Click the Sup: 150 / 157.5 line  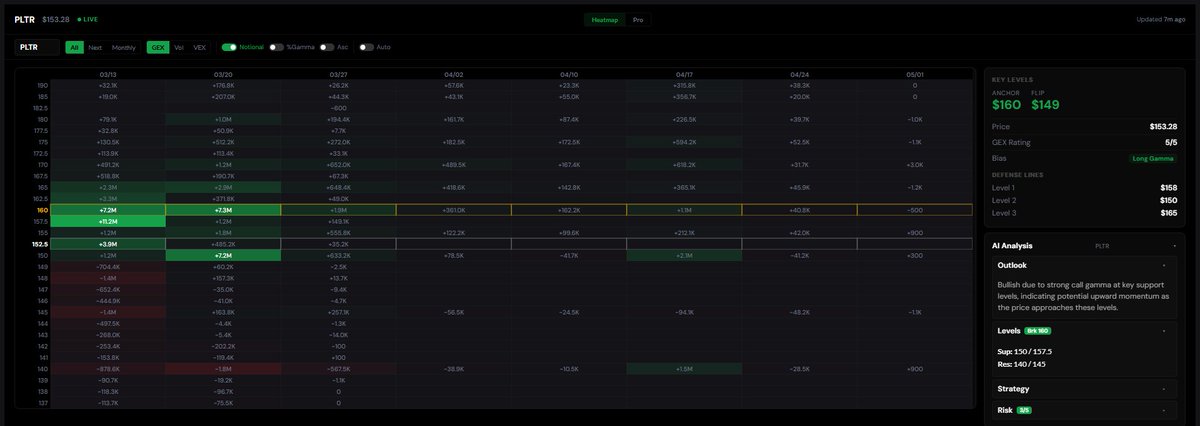(1027, 351)
